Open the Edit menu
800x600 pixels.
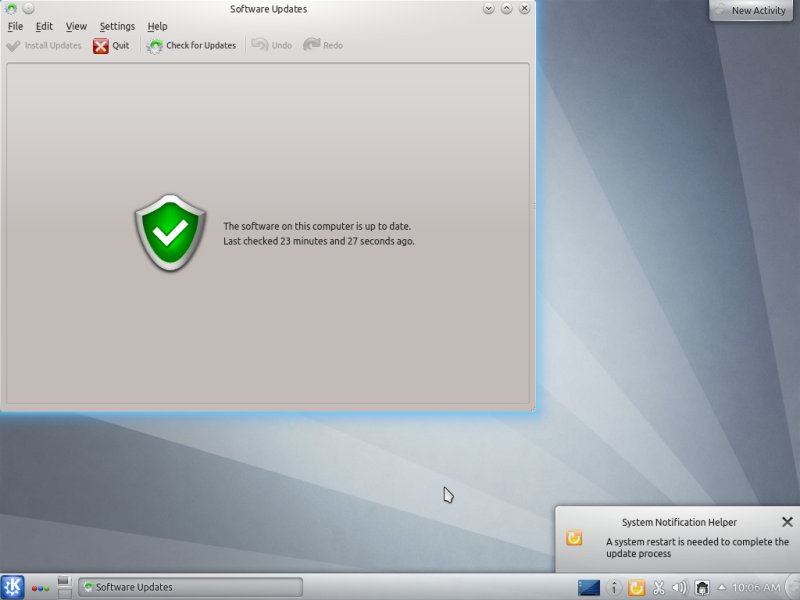click(x=44, y=26)
